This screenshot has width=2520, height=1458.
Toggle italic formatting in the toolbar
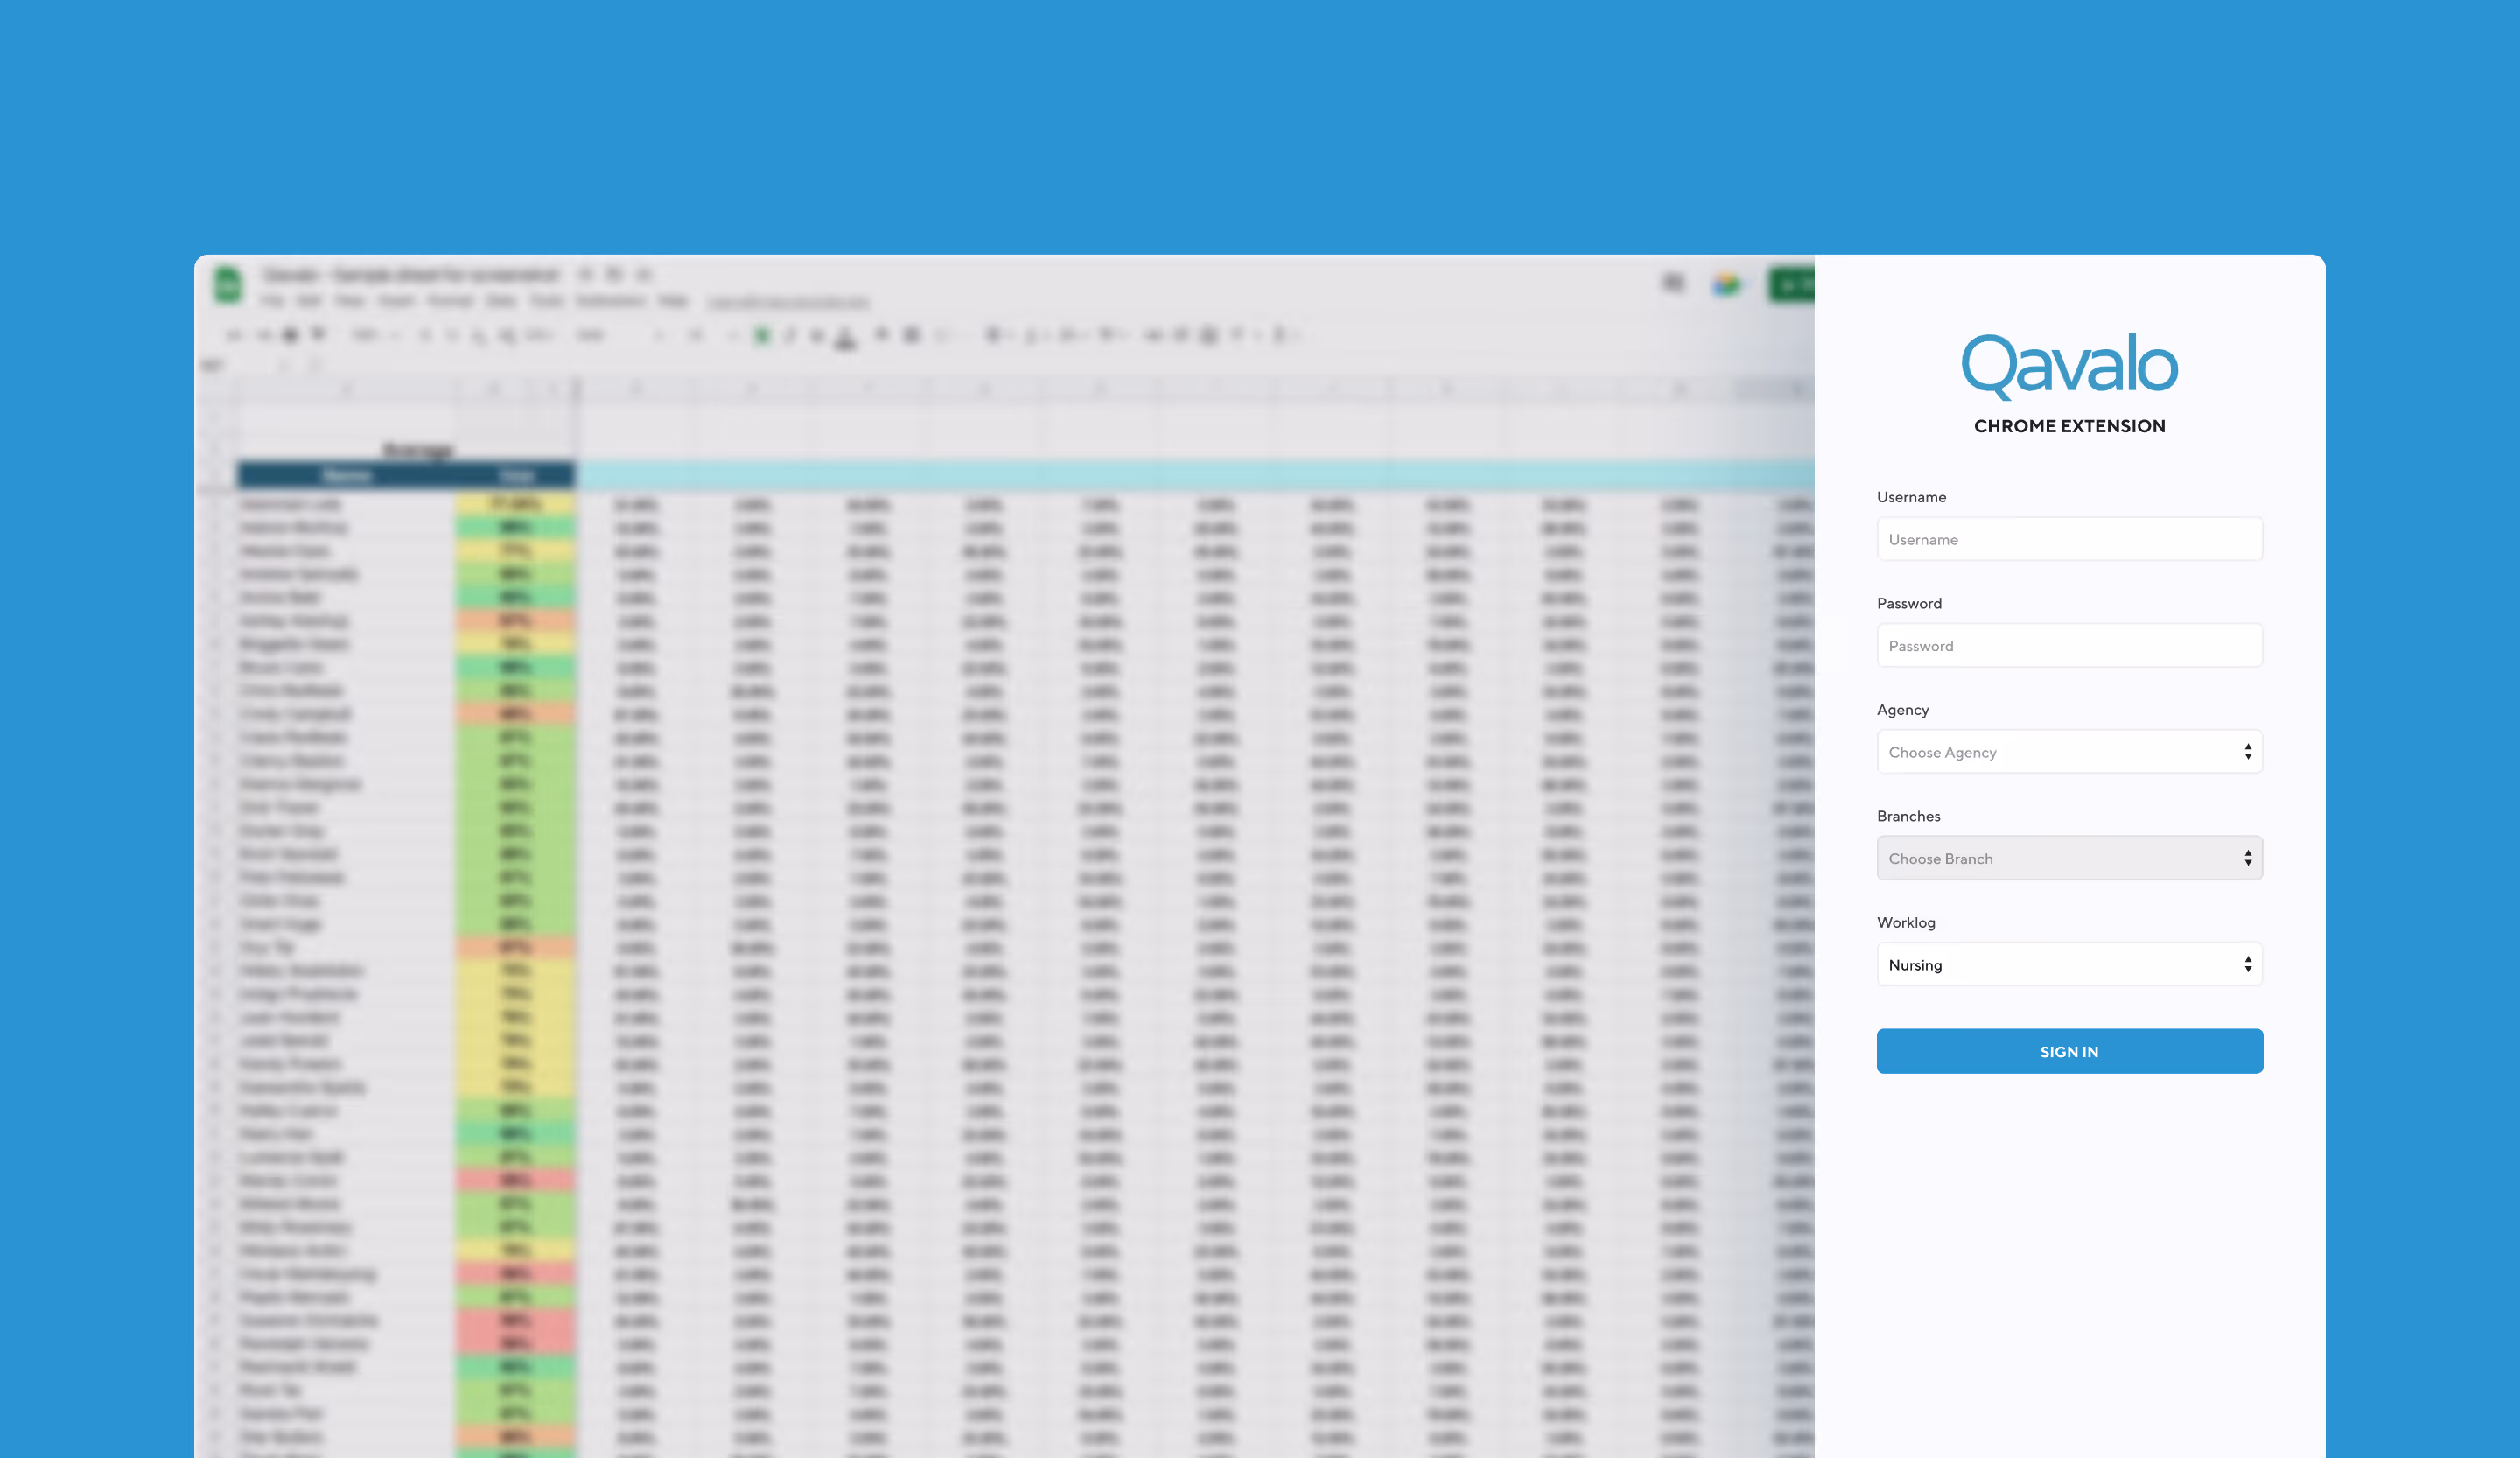(790, 335)
